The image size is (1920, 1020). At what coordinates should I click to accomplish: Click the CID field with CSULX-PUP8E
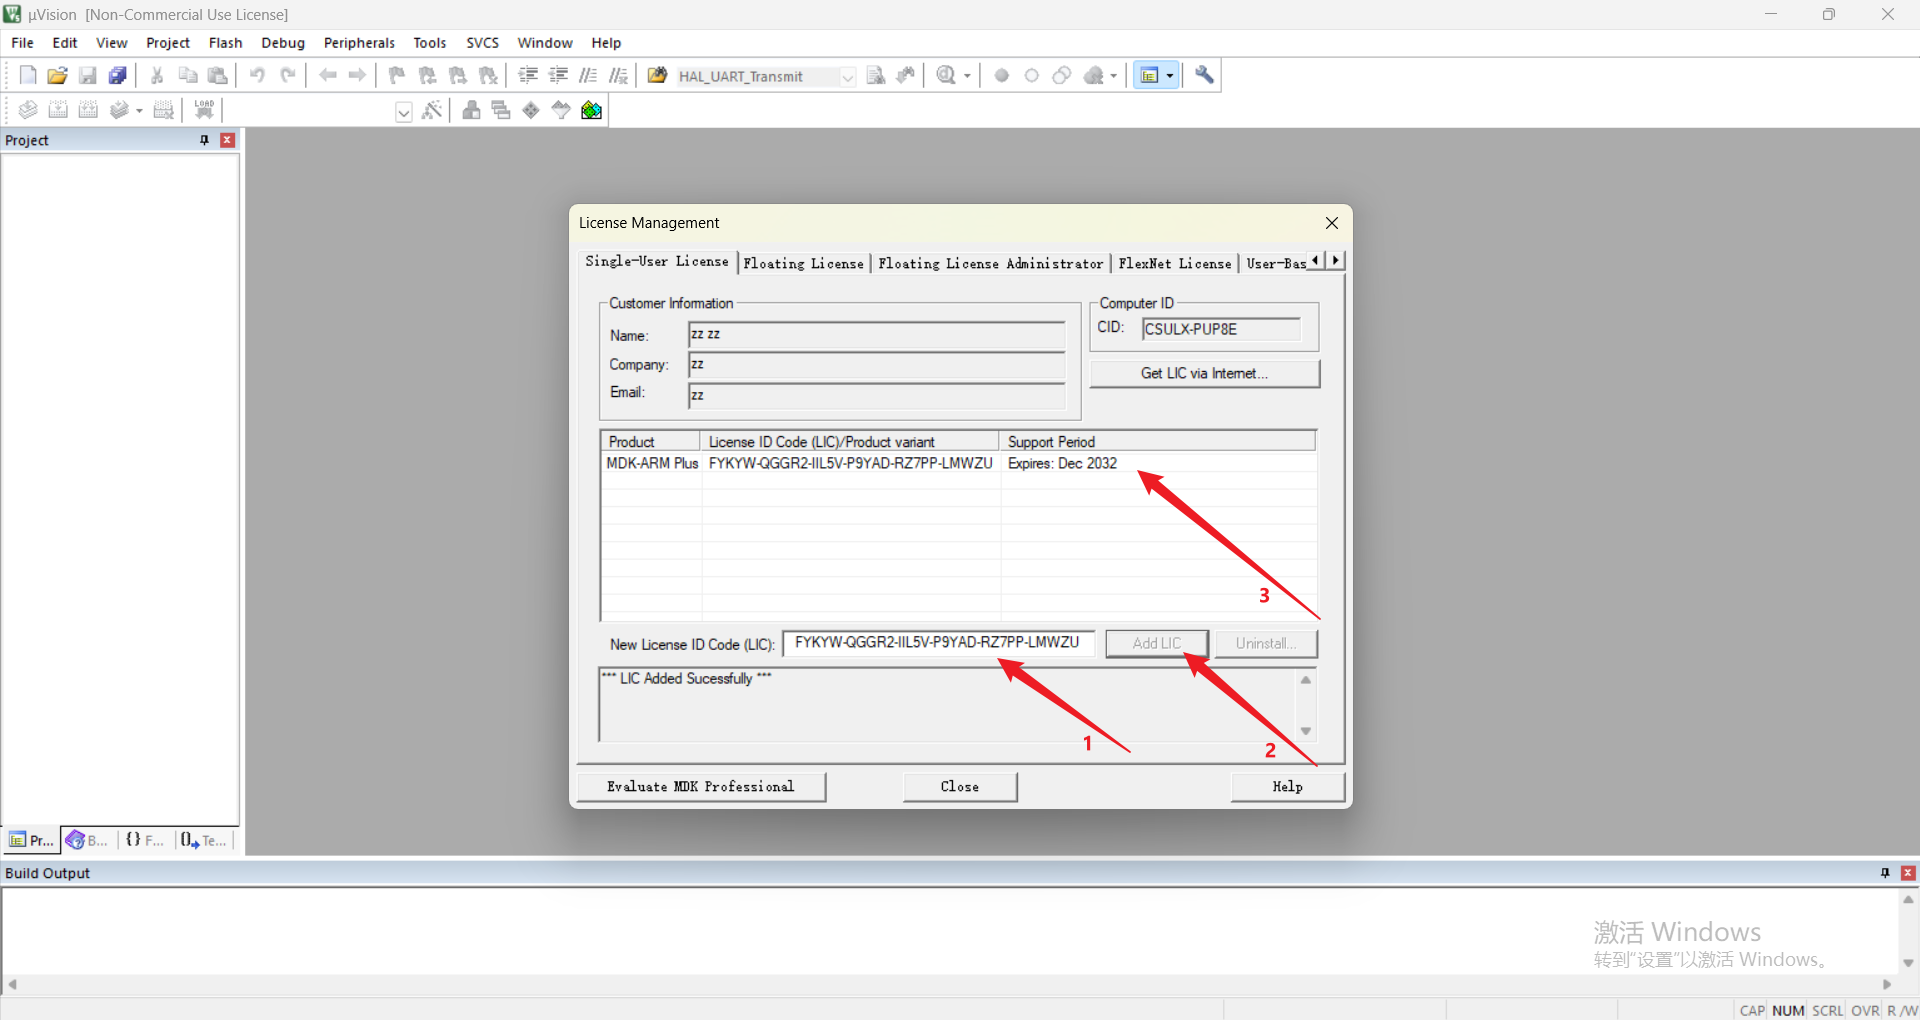point(1221,329)
